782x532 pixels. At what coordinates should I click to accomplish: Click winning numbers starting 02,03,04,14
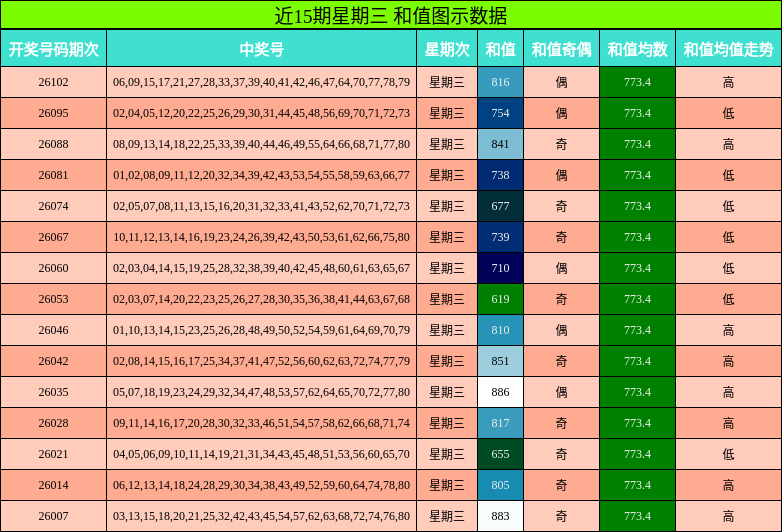(261, 268)
